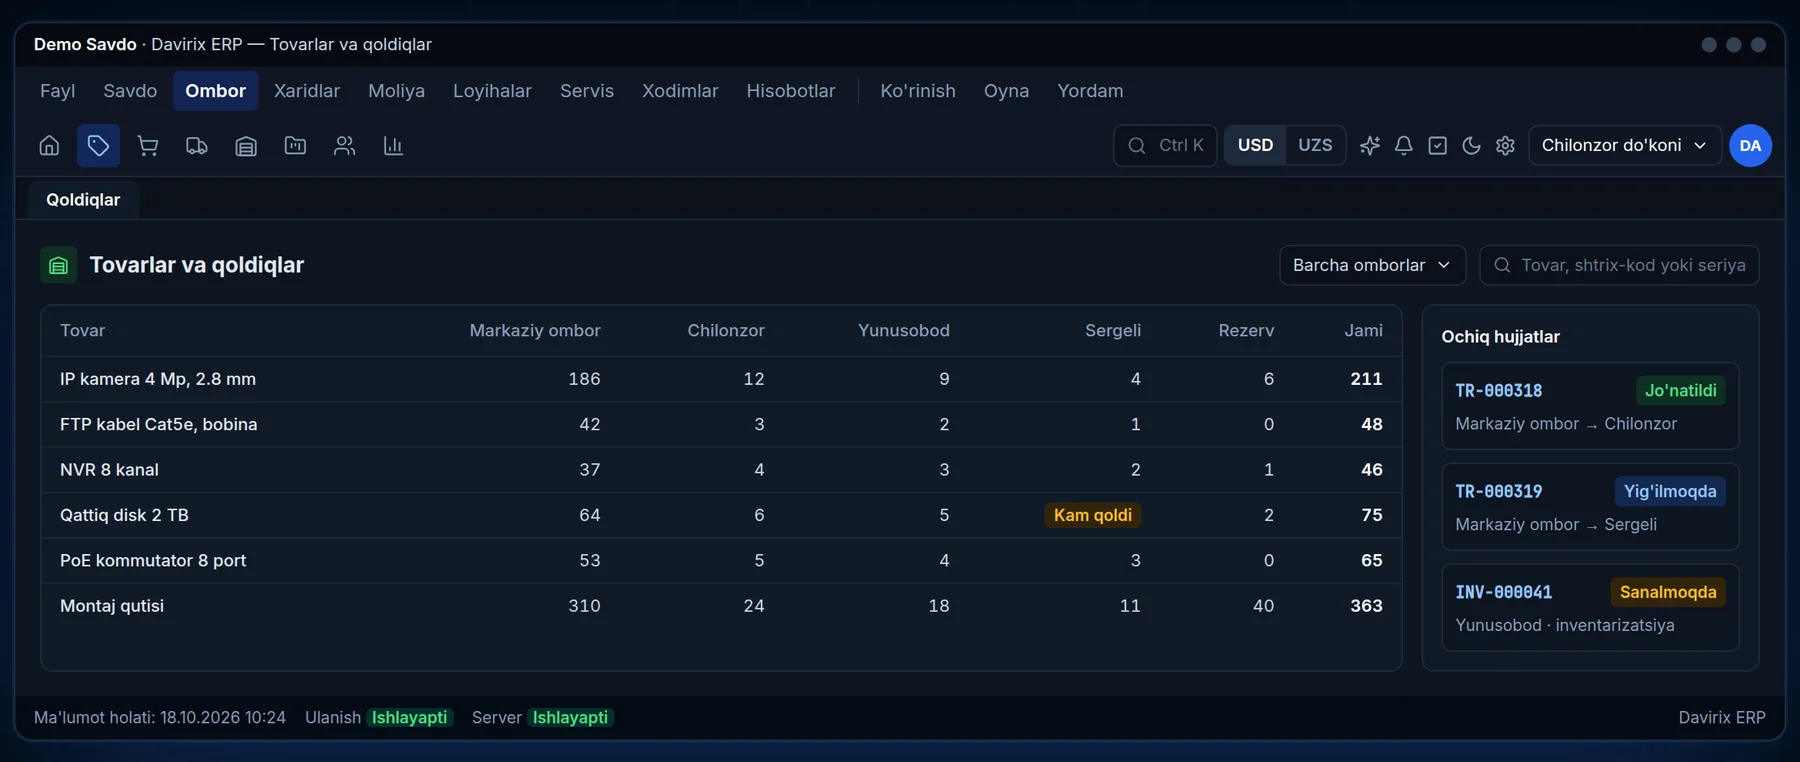Open the bar chart reports icon
The height and width of the screenshot is (762, 1800).
coord(393,146)
